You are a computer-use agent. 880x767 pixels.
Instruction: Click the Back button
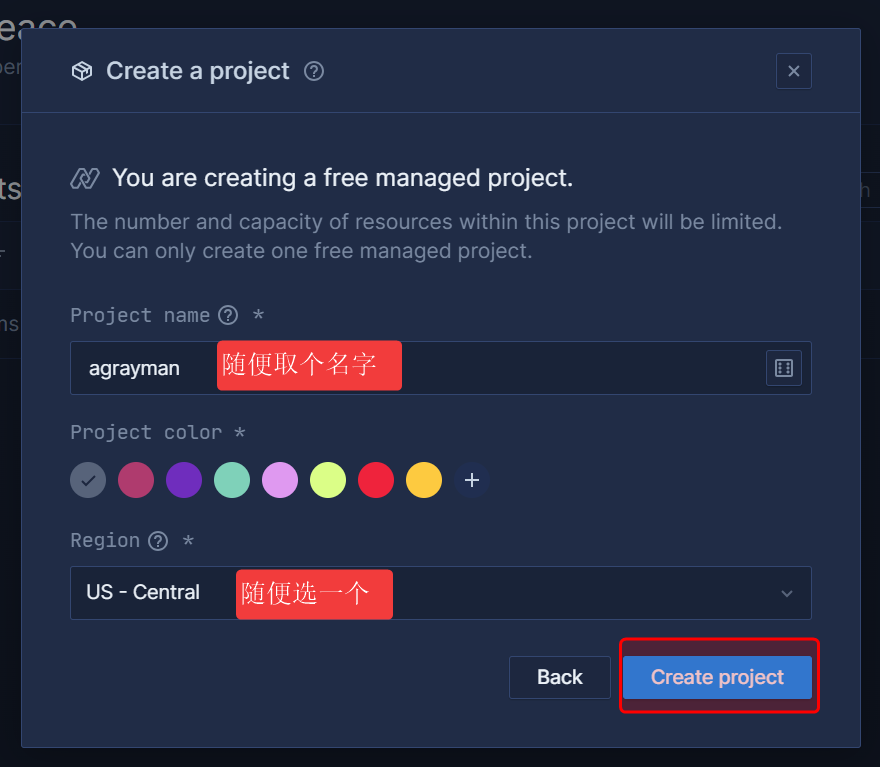pos(559,677)
